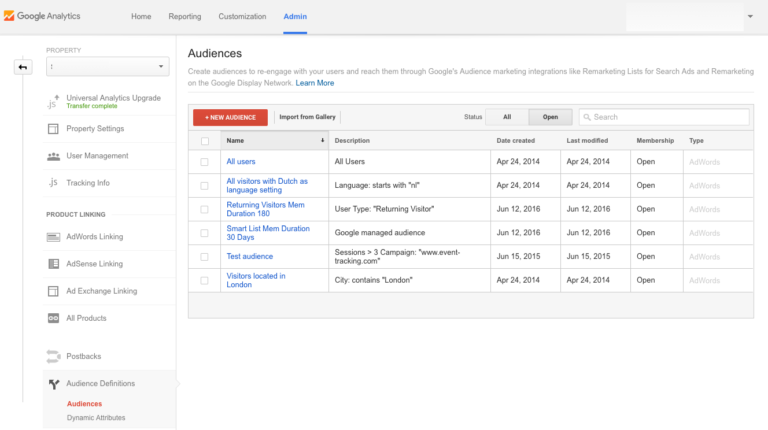Select checkbox beside Visitors located in London
The width and height of the screenshot is (768, 430).
[205, 281]
